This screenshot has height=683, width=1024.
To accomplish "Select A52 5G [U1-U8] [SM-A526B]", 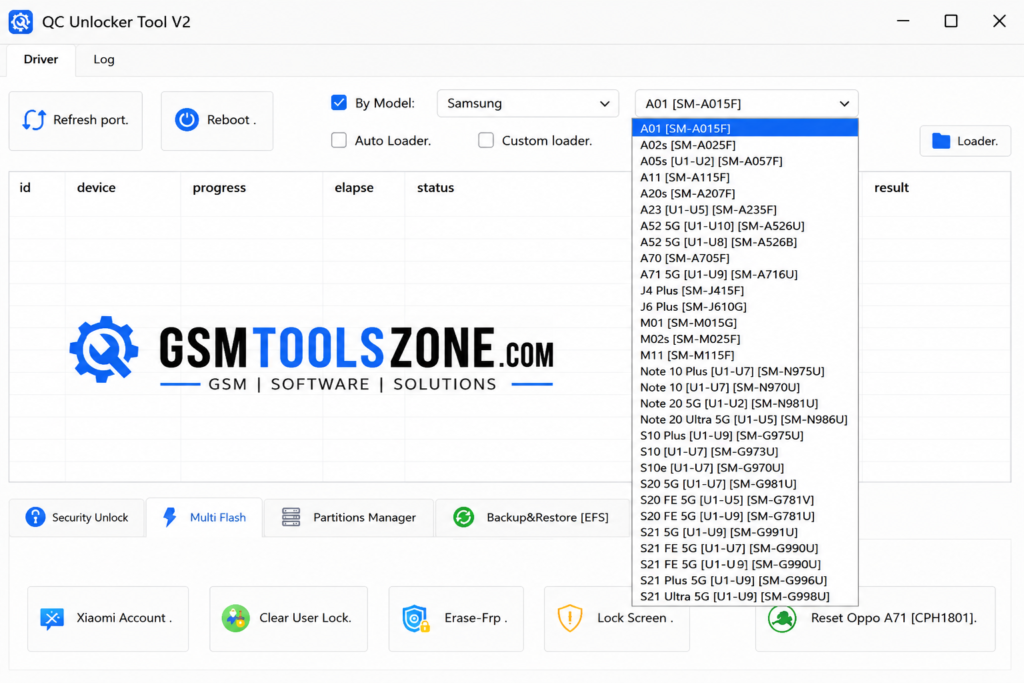I will (745, 242).
